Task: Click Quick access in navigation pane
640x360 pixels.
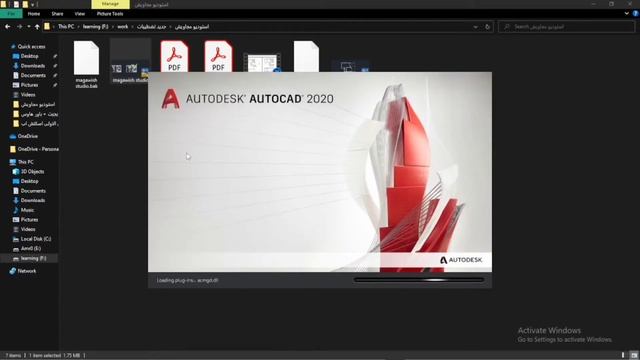Action: 28,47
